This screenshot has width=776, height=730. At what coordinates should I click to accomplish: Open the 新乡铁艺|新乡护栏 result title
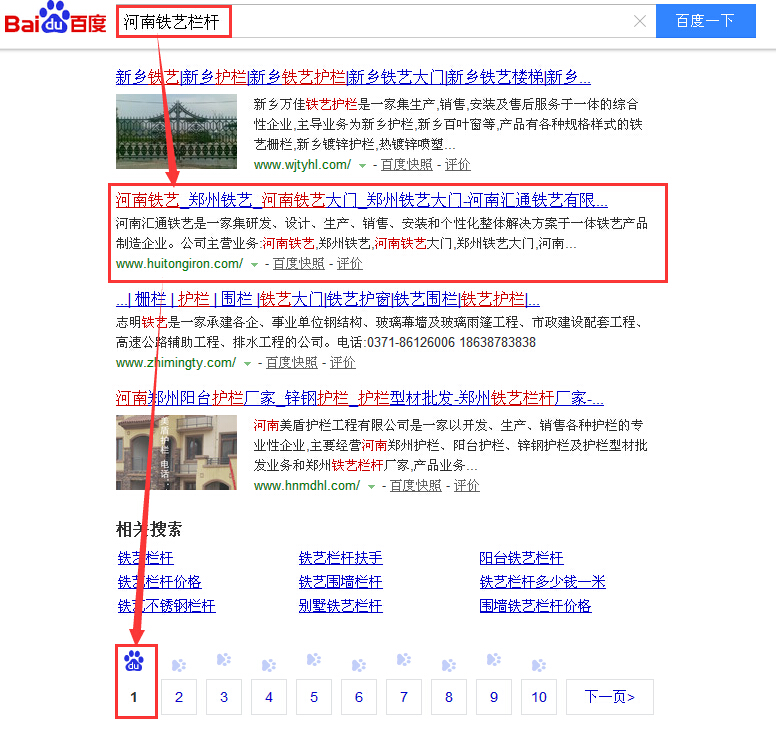[353, 77]
